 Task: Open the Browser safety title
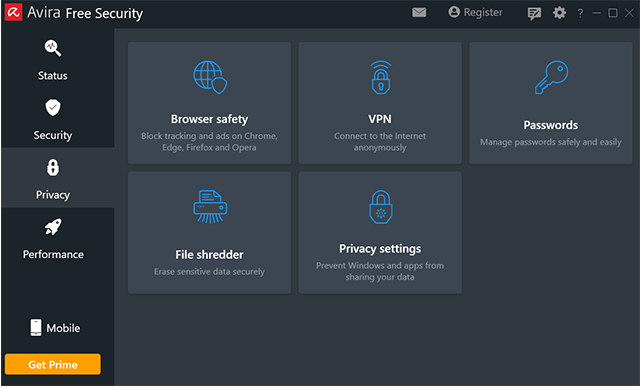pos(209,119)
